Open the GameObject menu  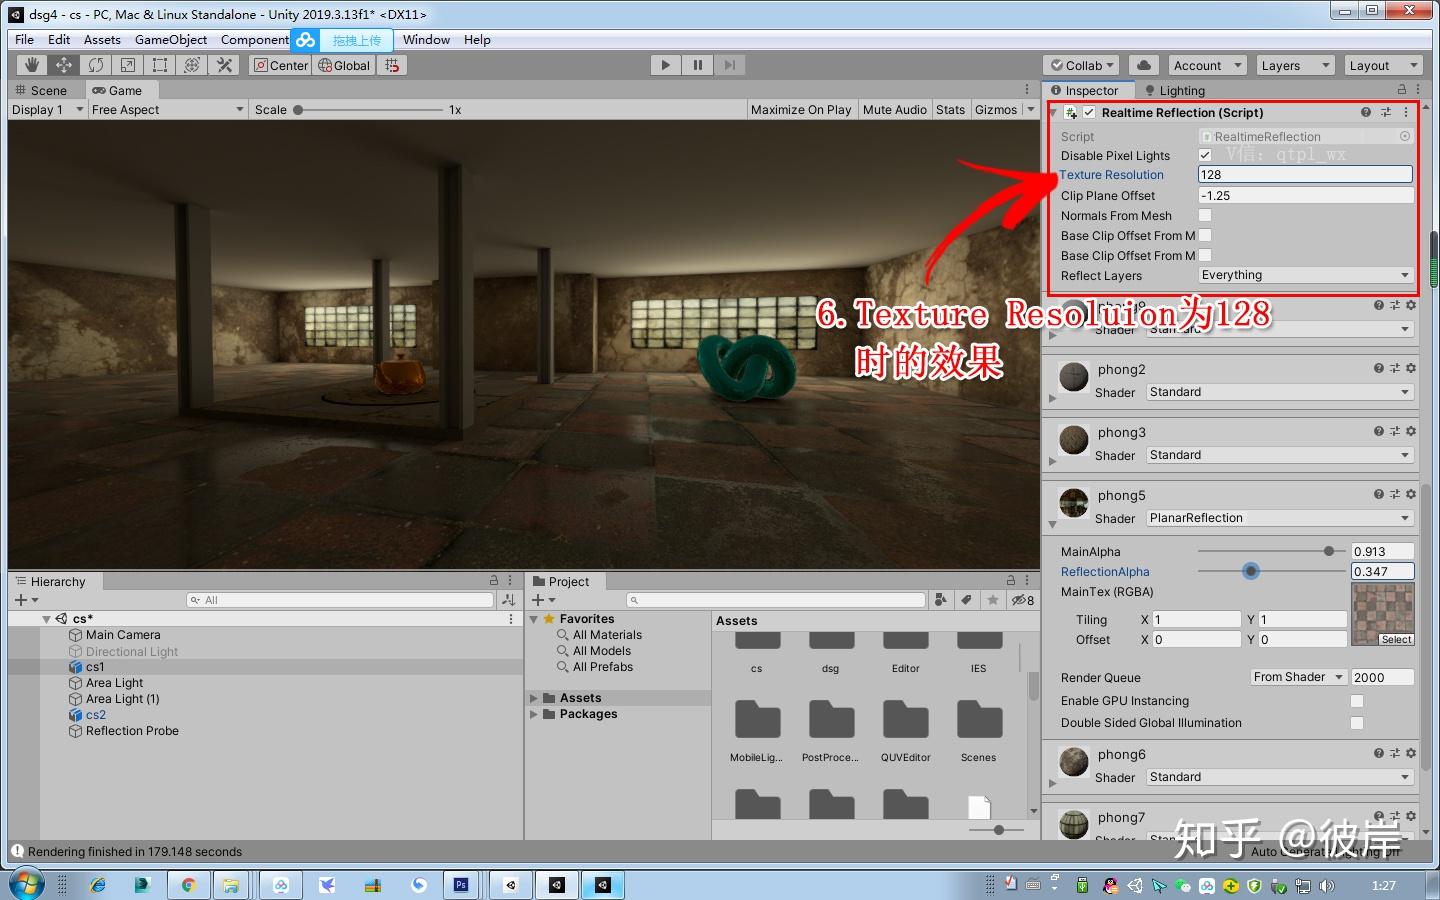pyautogui.click(x=170, y=39)
